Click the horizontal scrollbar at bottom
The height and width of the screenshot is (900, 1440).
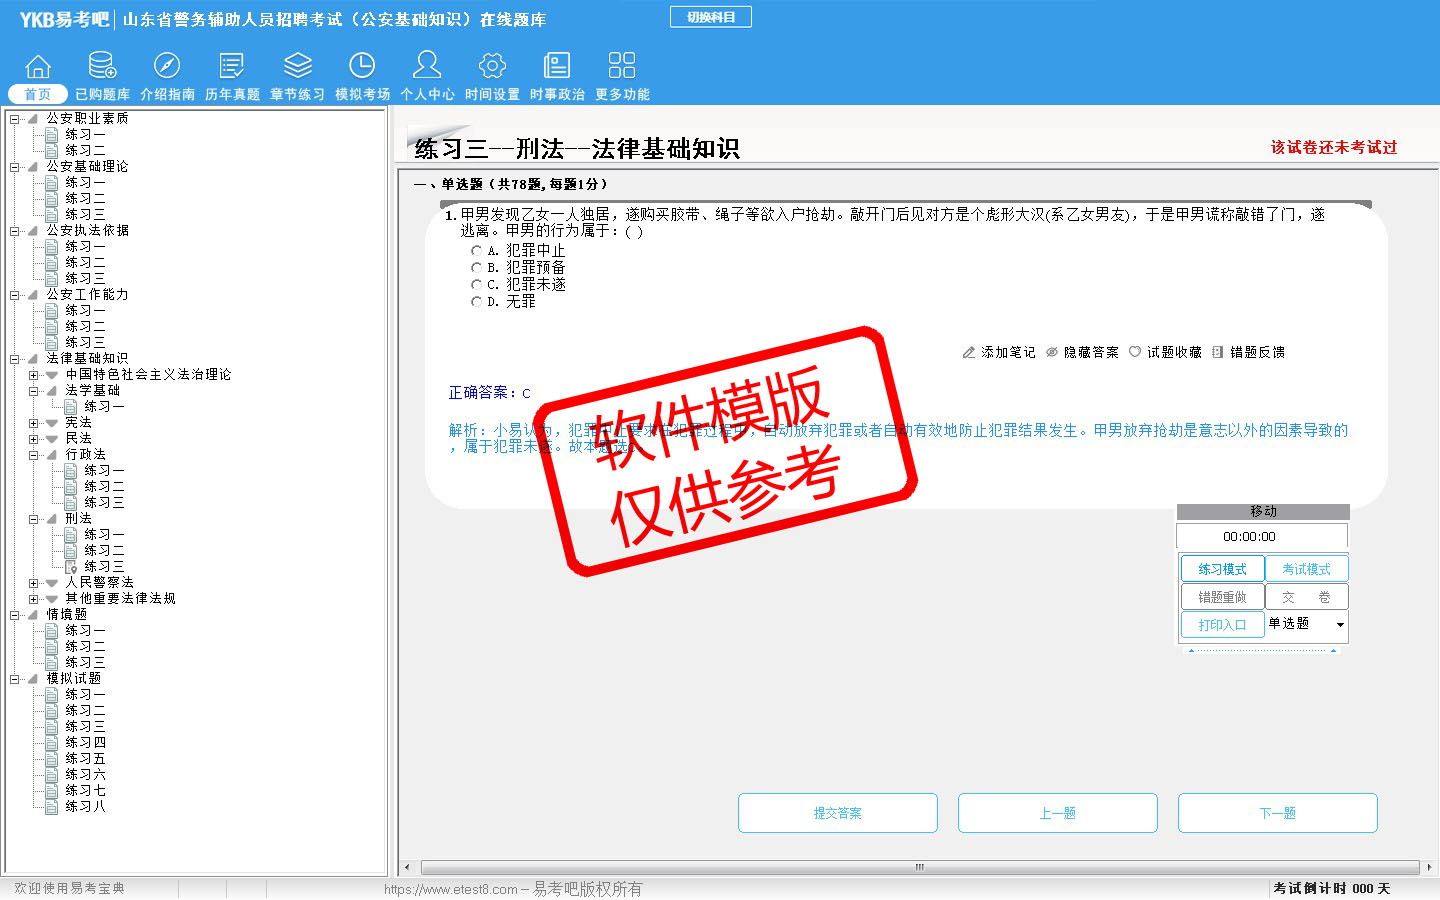(919, 867)
